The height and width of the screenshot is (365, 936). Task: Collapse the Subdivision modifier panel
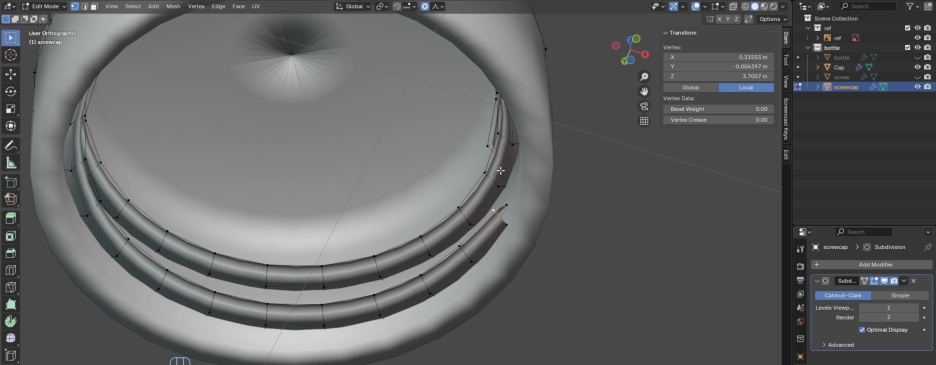[817, 281]
